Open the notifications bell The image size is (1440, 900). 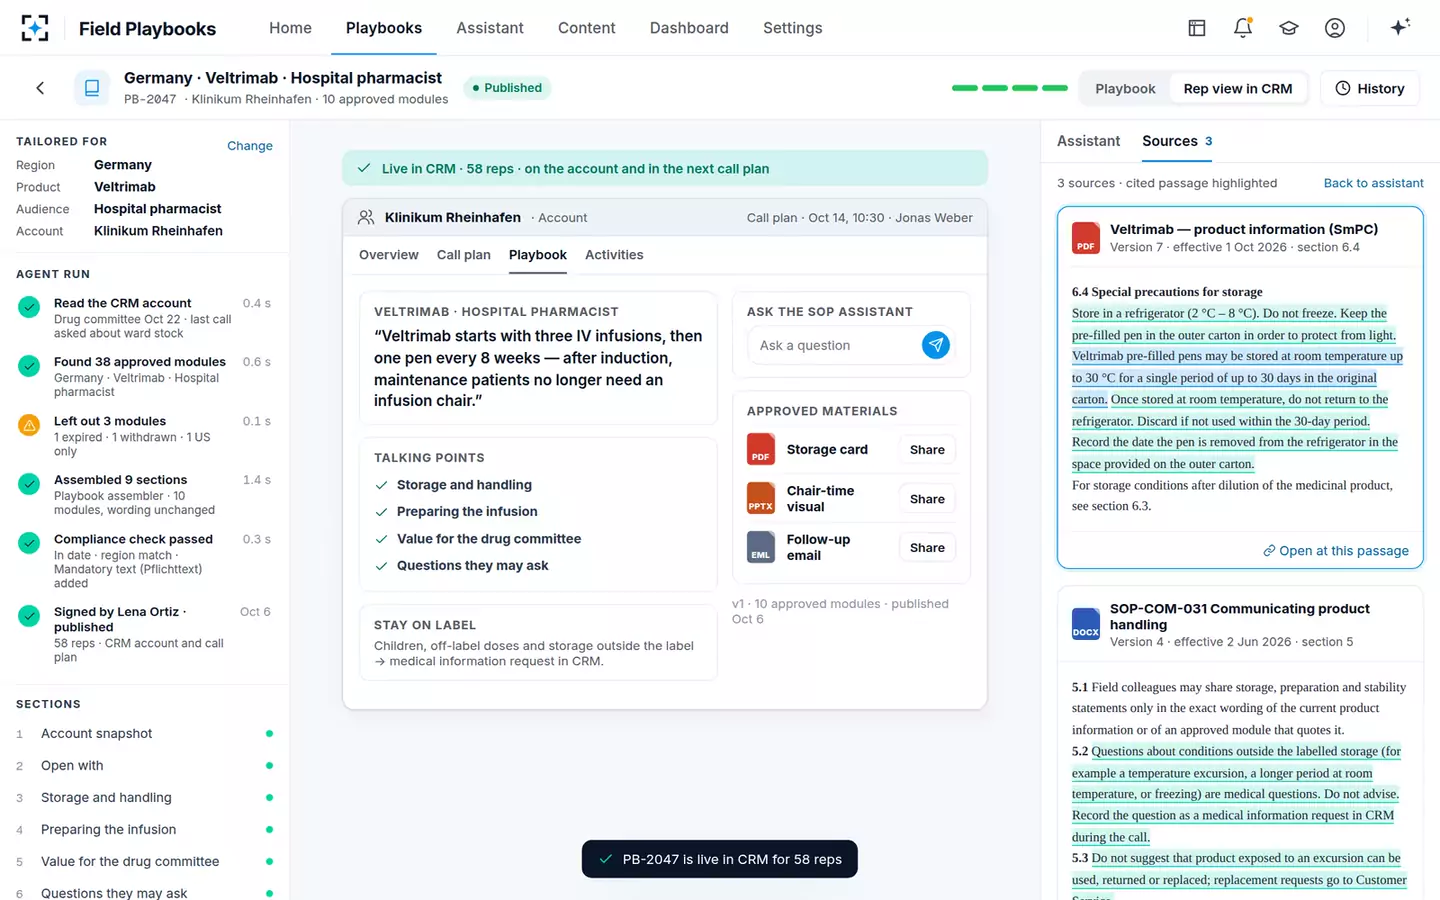coord(1243,28)
